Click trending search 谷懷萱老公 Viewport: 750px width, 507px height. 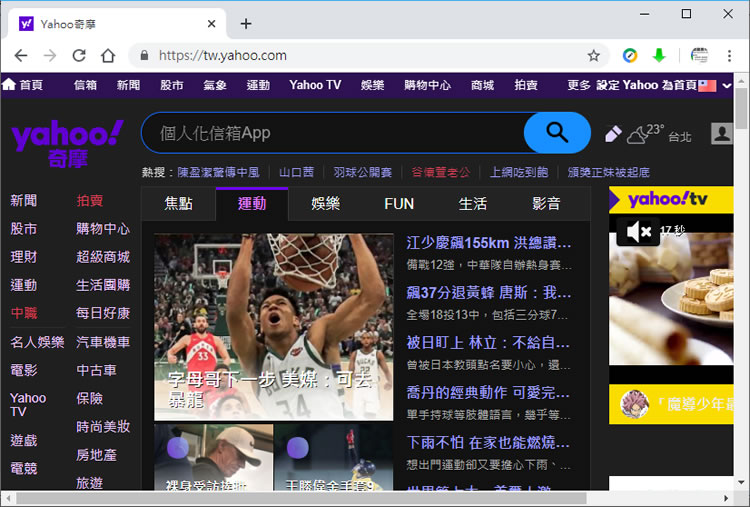click(441, 172)
